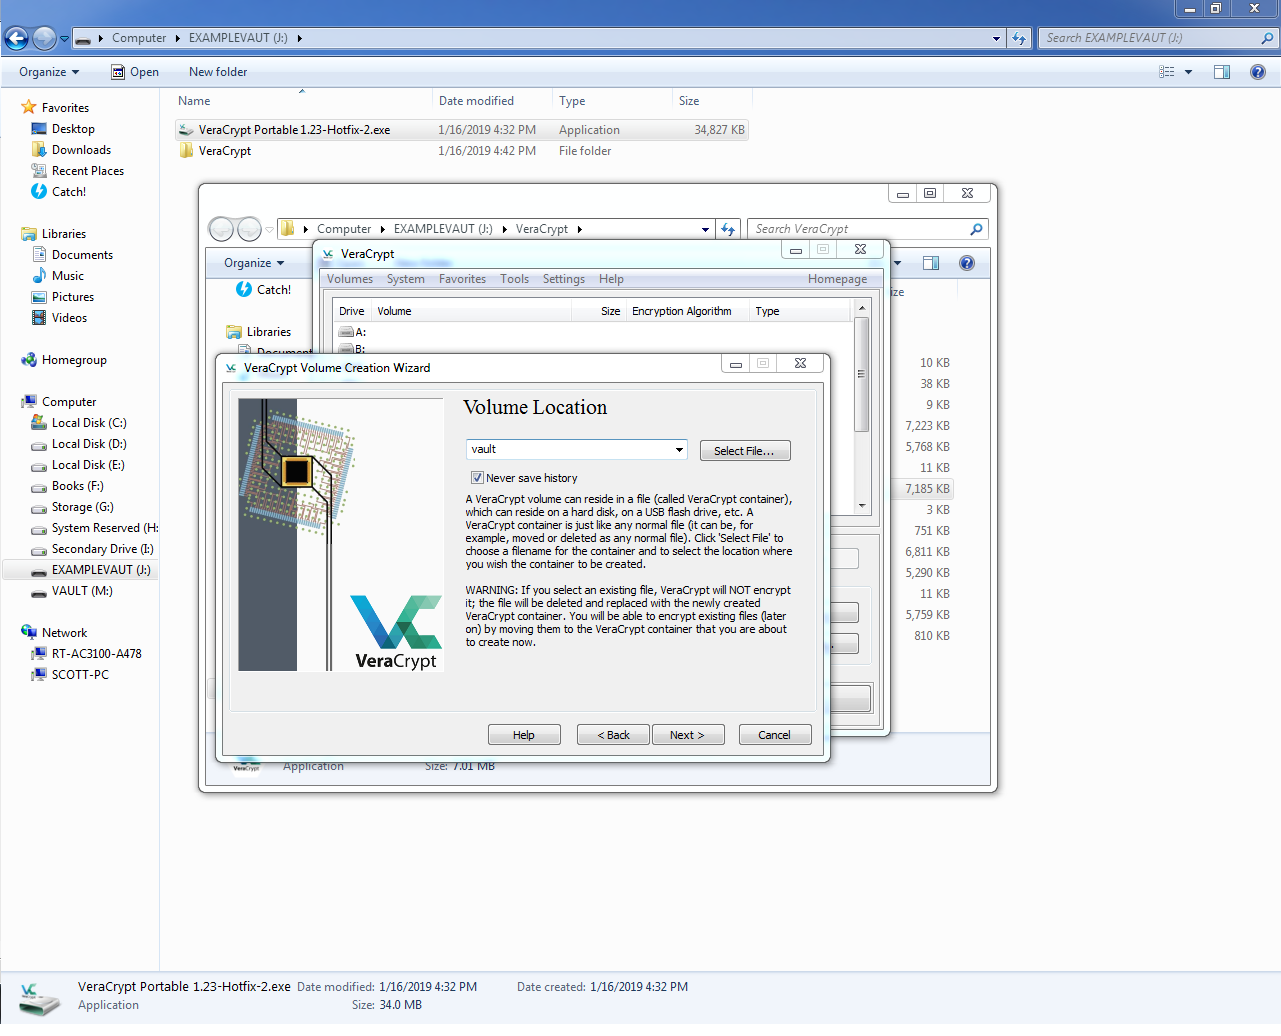The width and height of the screenshot is (1281, 1036).
Task: Open the Volumes menu in VeraCrypt
Action: pyautogui.click(x=350, y=279)
